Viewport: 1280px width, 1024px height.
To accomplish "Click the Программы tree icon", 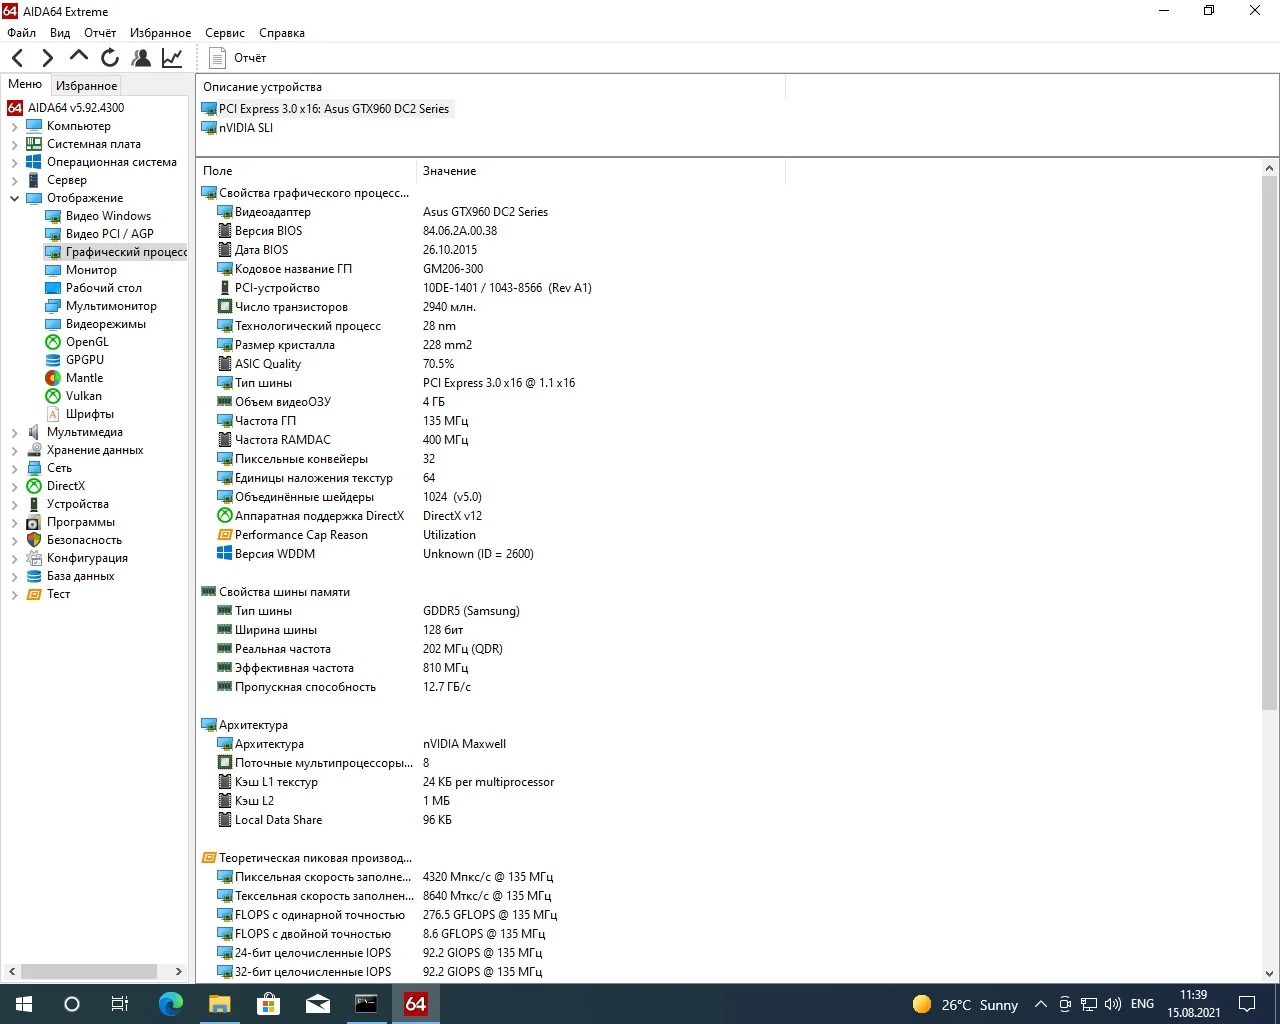I will point(34,522).
